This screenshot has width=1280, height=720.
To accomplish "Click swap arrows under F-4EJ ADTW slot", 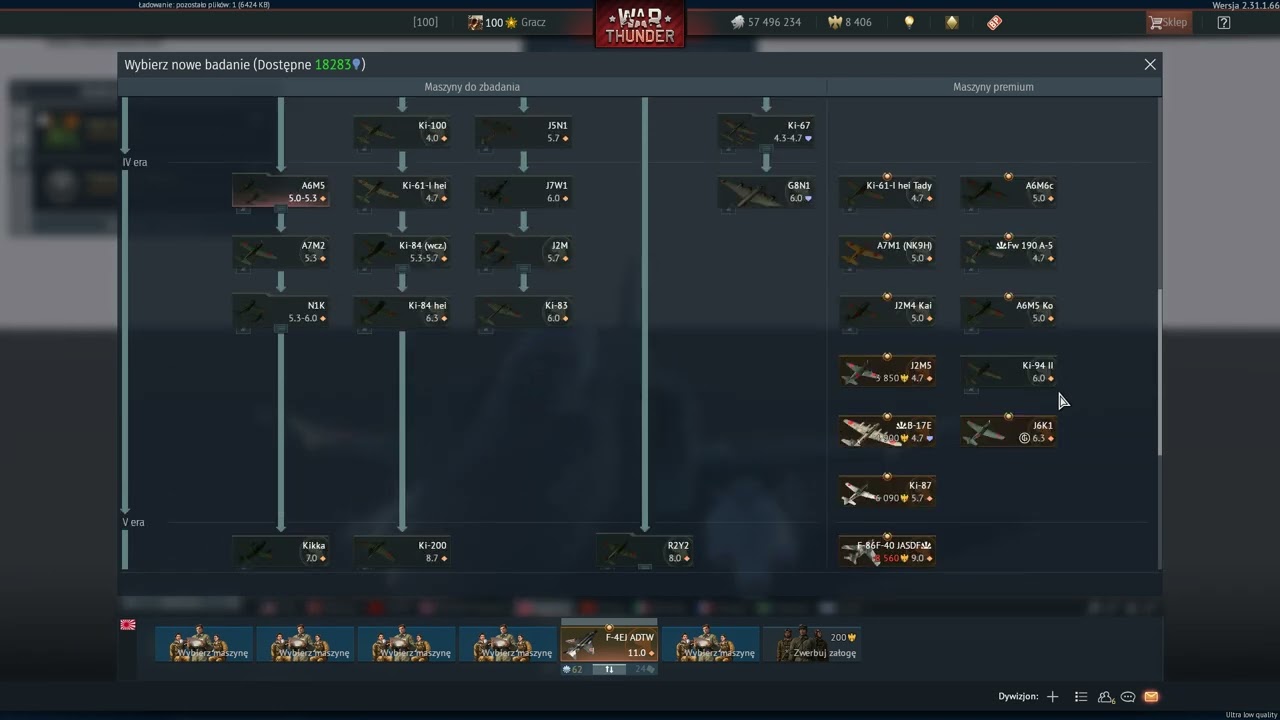I will coord(609,669).
